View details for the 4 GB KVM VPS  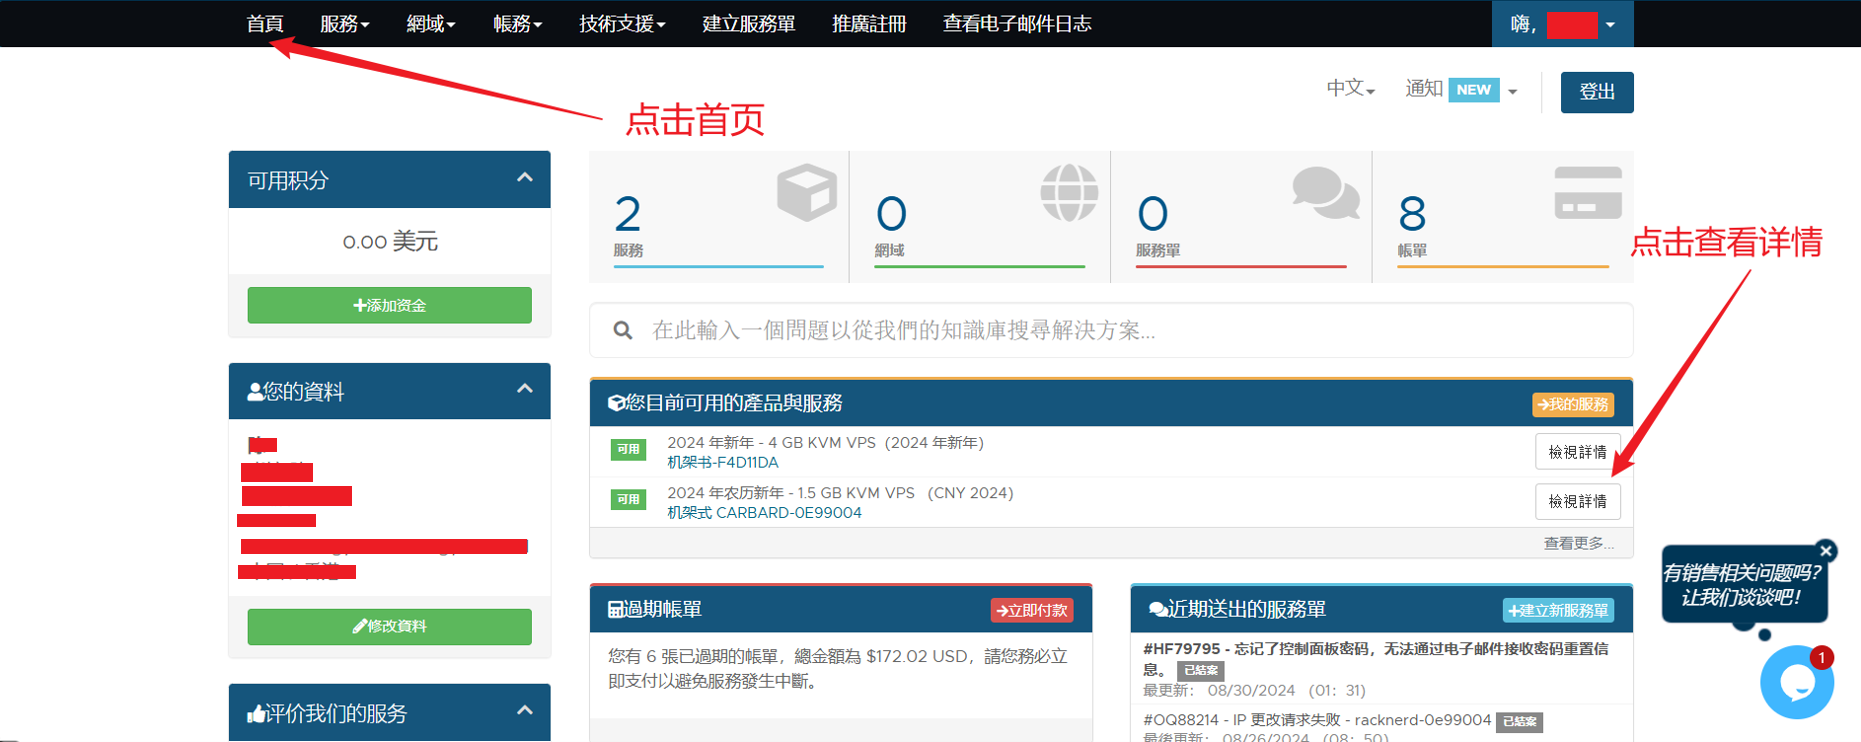coord(1577,452)
